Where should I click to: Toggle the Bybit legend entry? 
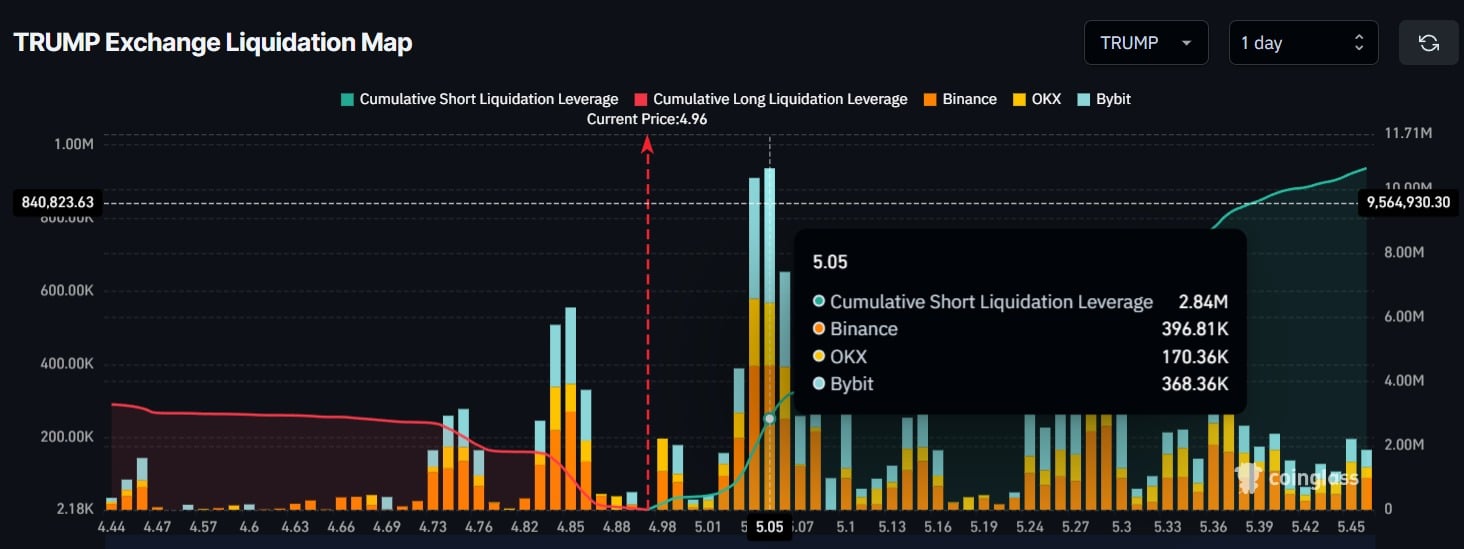[1113, 99]
